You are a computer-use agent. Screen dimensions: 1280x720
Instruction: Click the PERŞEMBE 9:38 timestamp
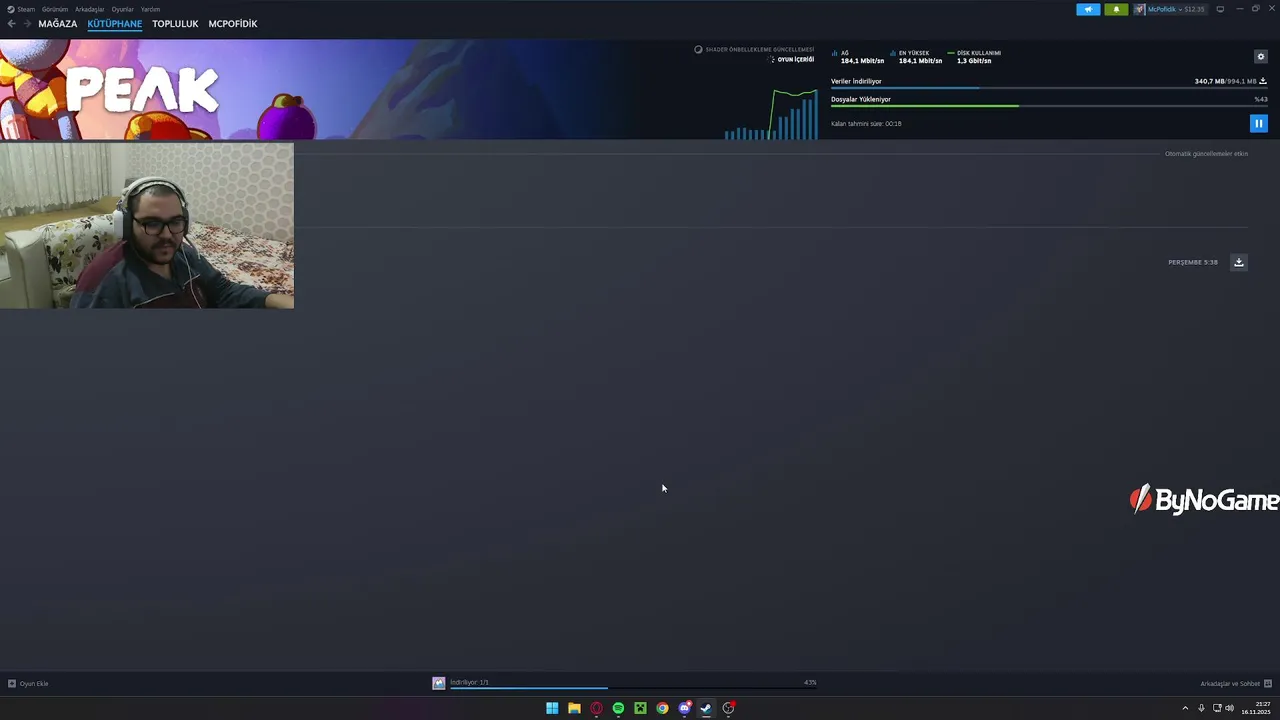pos(1193,262)
